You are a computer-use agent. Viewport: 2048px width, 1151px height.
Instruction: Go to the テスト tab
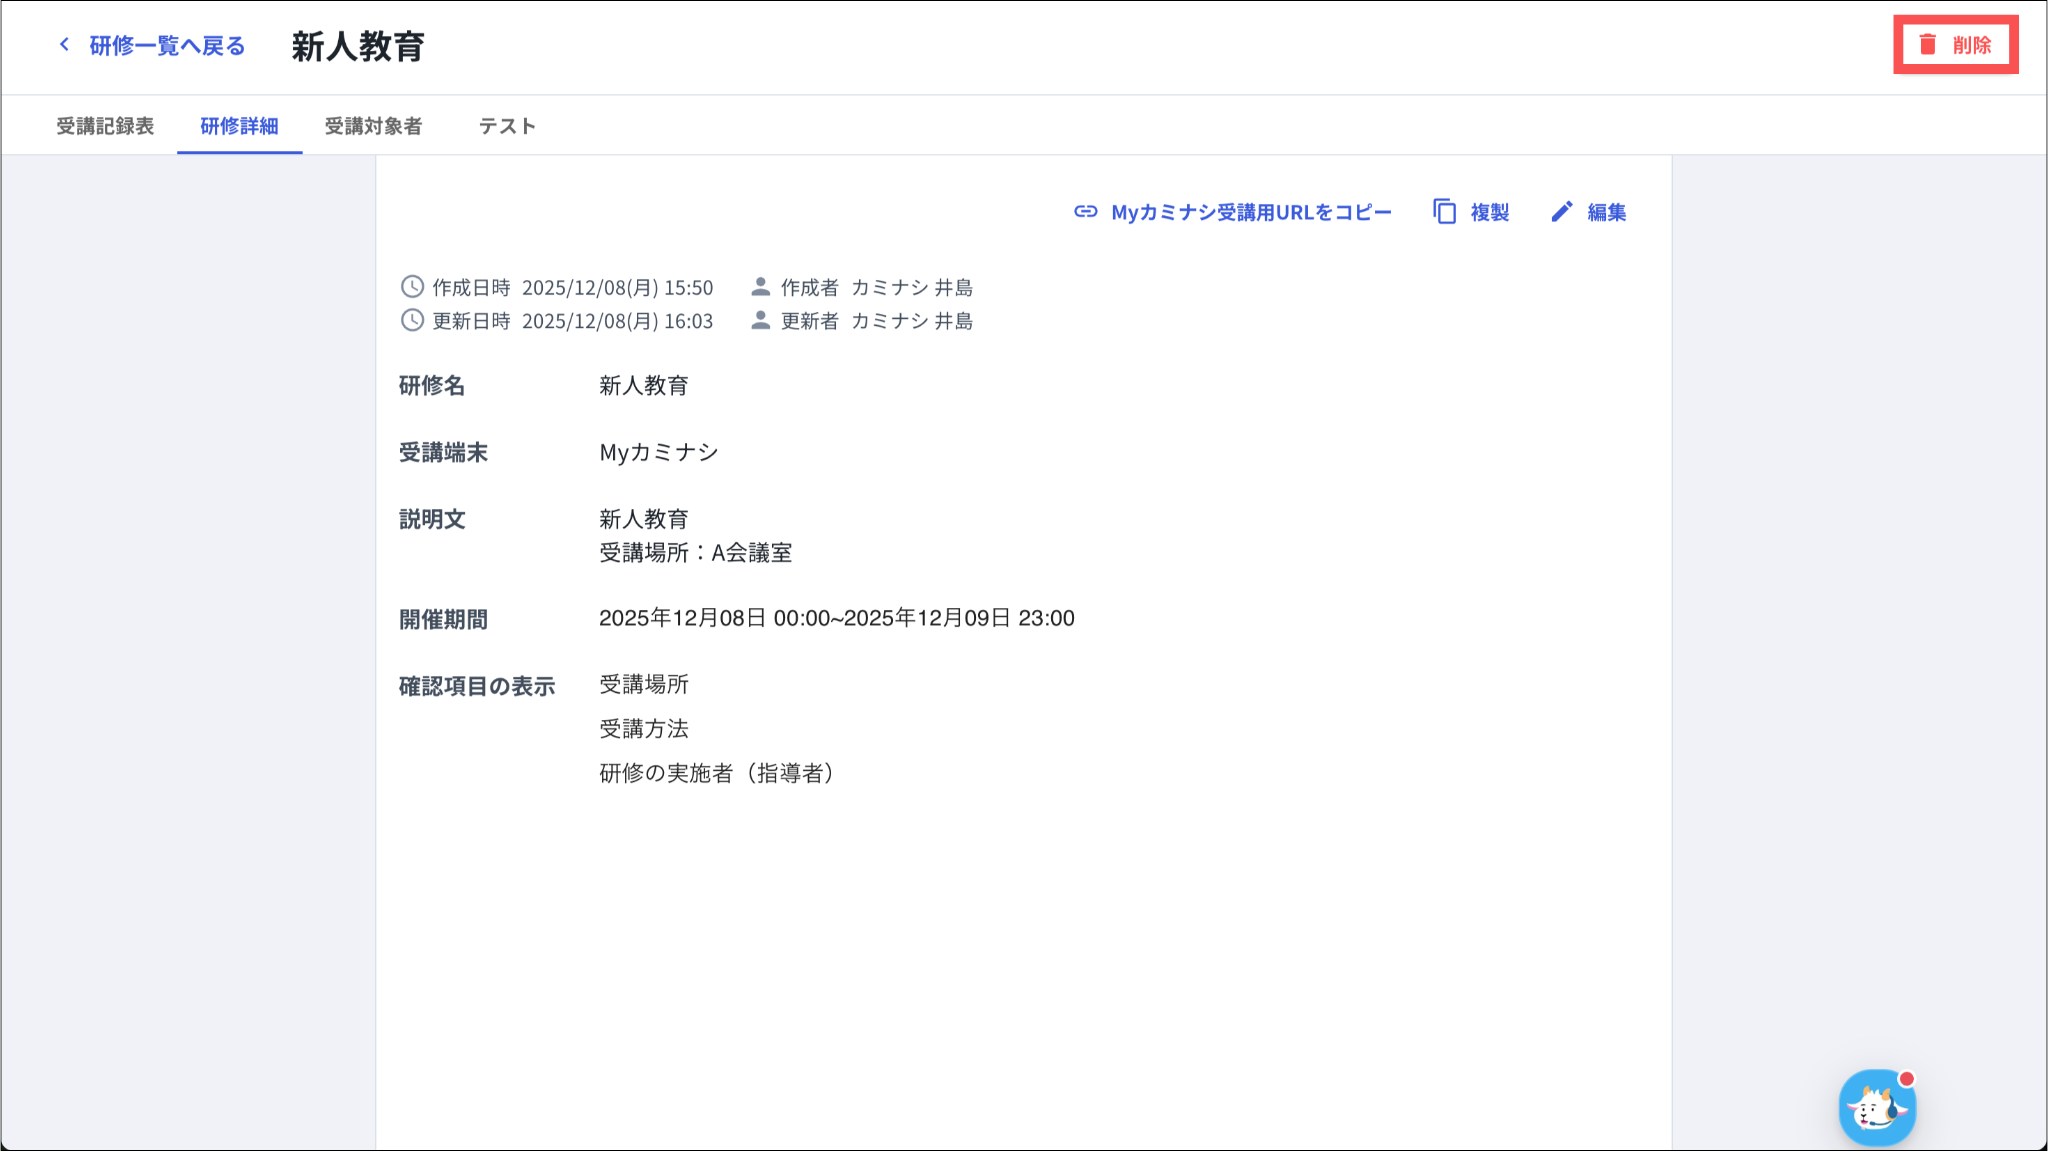tap(507, 126)
